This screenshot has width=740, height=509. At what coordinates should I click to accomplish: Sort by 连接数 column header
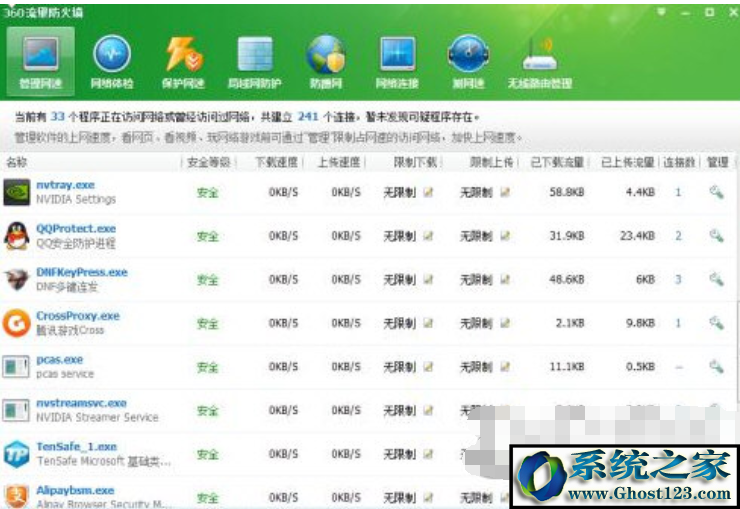click(x=679, y=162)
